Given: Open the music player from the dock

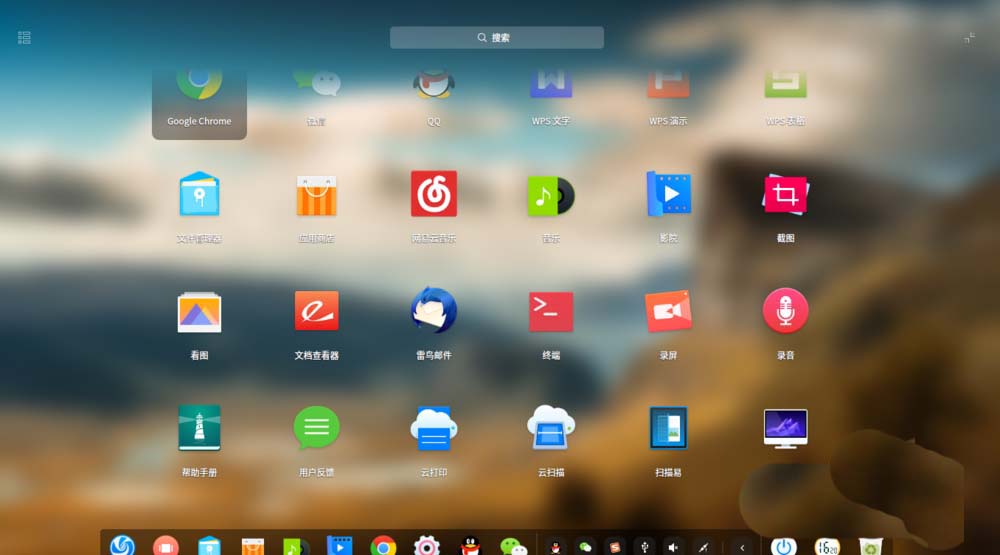Looking at the screenshot, I should coord(296,546).
